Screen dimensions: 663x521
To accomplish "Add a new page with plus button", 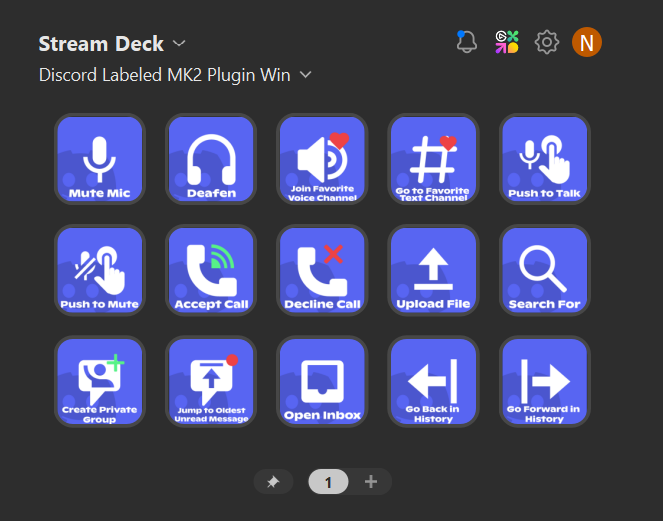I will (x=371, y=481).
